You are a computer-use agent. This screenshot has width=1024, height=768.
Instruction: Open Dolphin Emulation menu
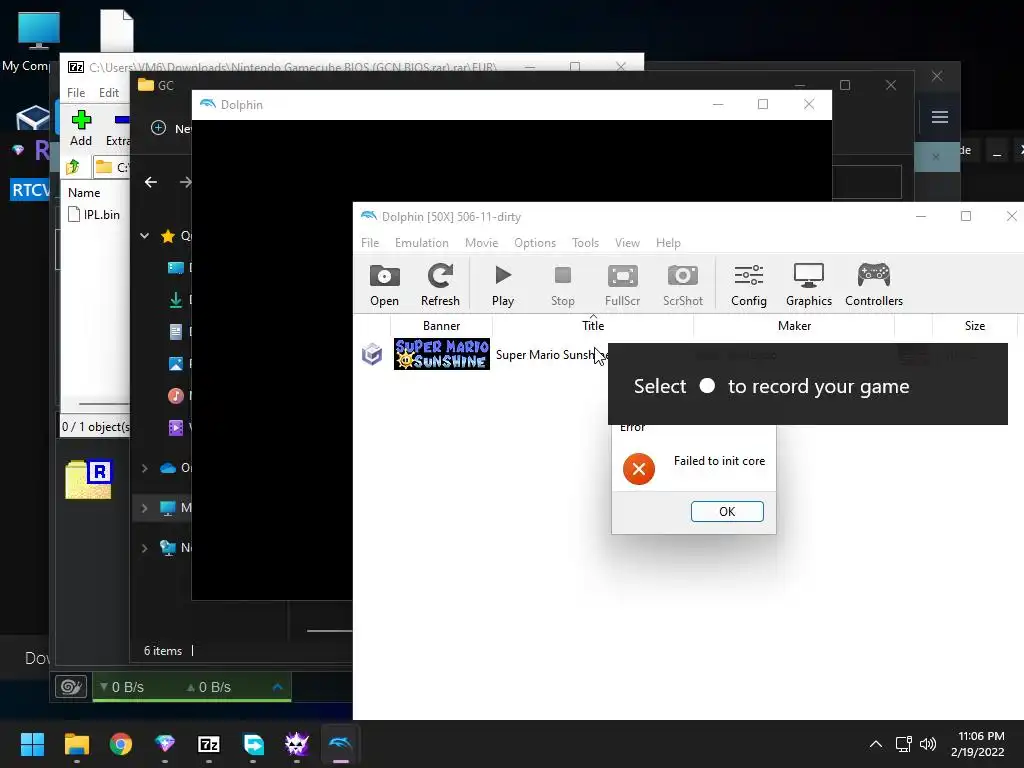[421, 242]
